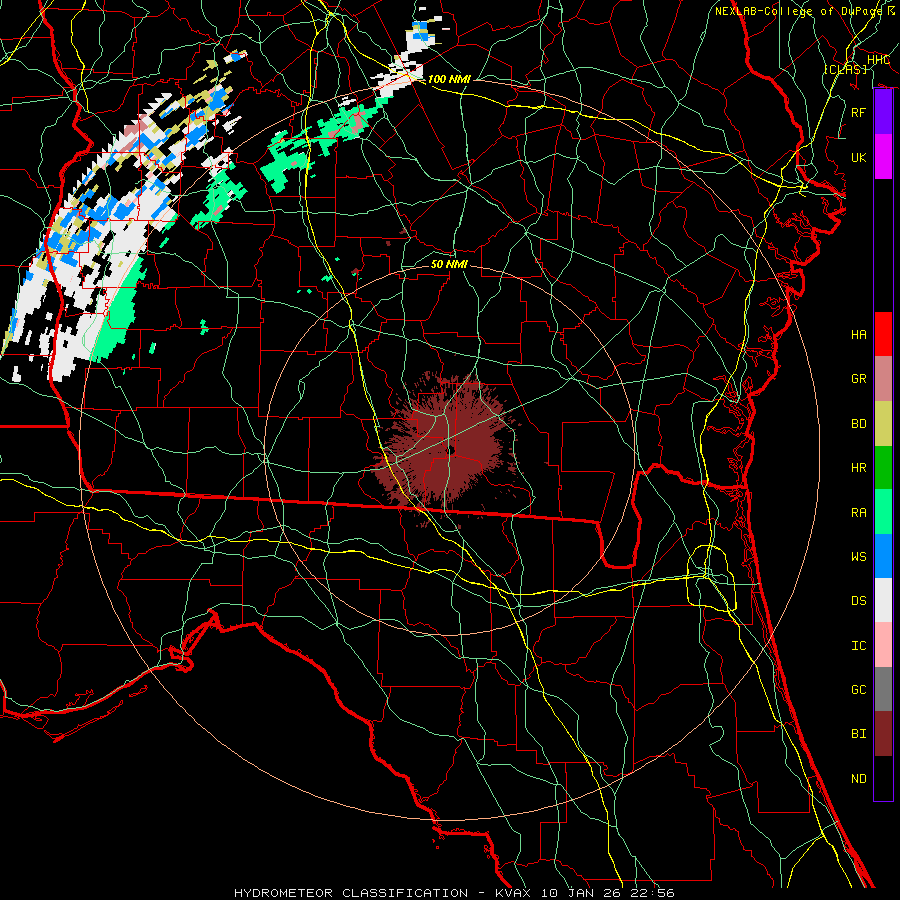
Task: Click the "DS" legend label
Action: (x=859, y=601)
